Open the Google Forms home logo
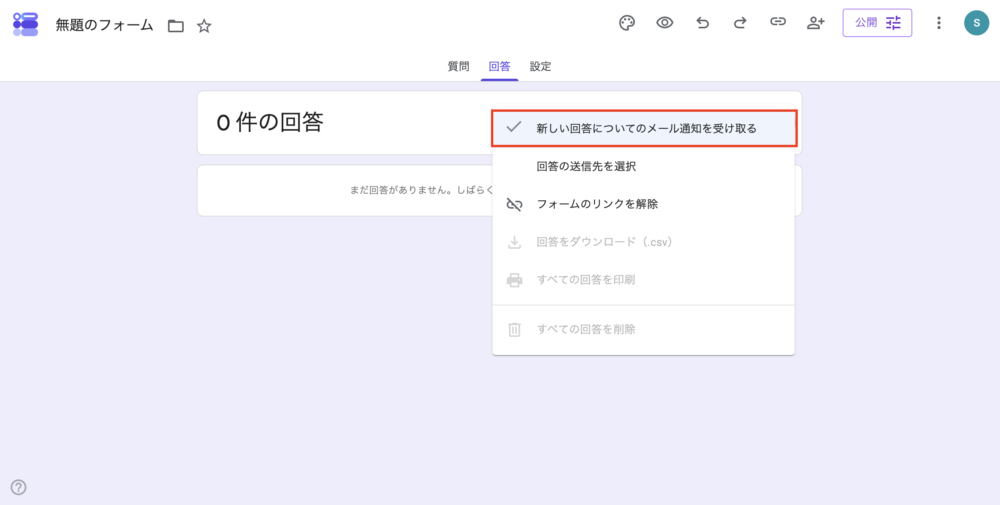Screen dimensions: 1000x505 pos(26,24)
